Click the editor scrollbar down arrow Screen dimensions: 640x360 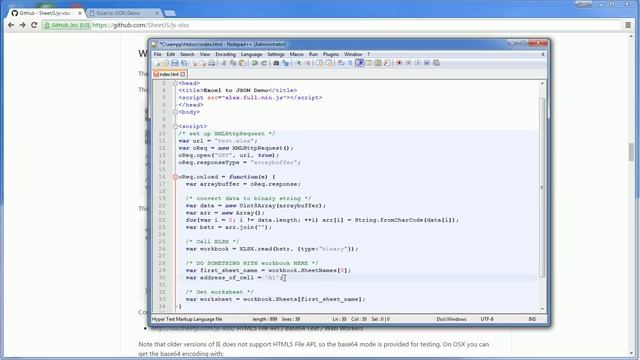542,309
